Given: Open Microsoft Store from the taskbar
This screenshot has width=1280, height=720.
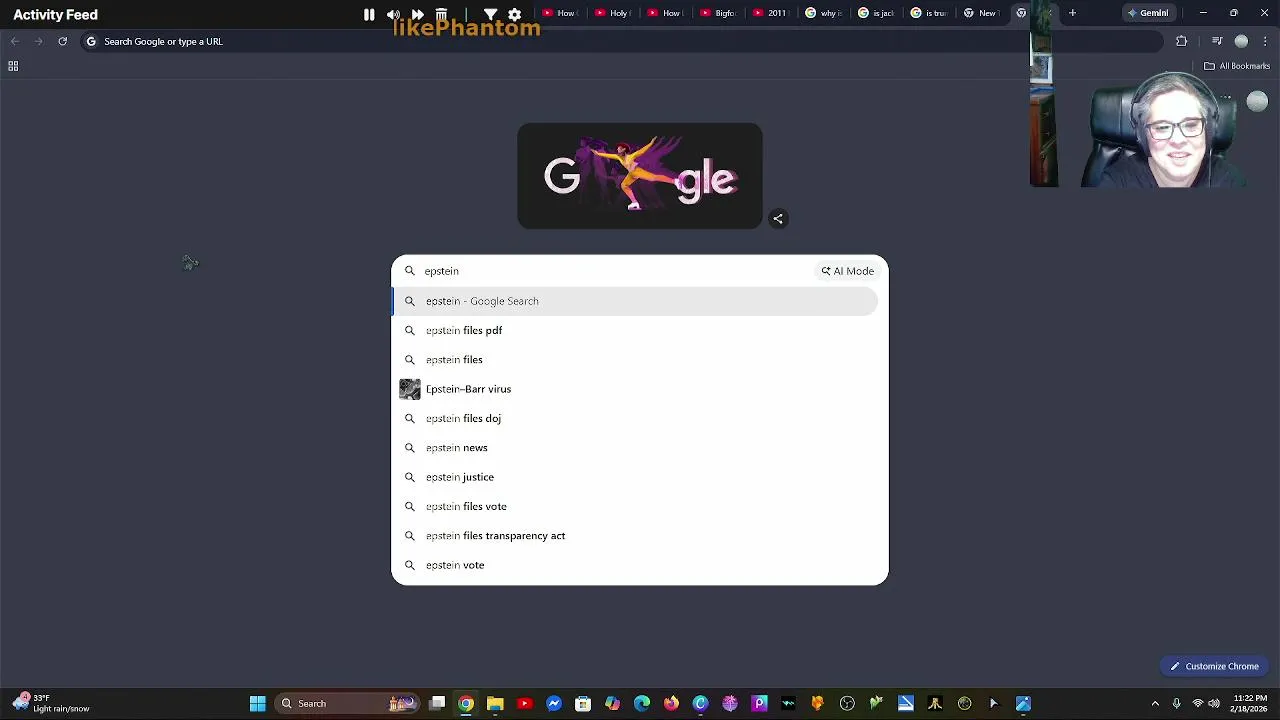Looking at the screenshot, I should click(583, 704).
